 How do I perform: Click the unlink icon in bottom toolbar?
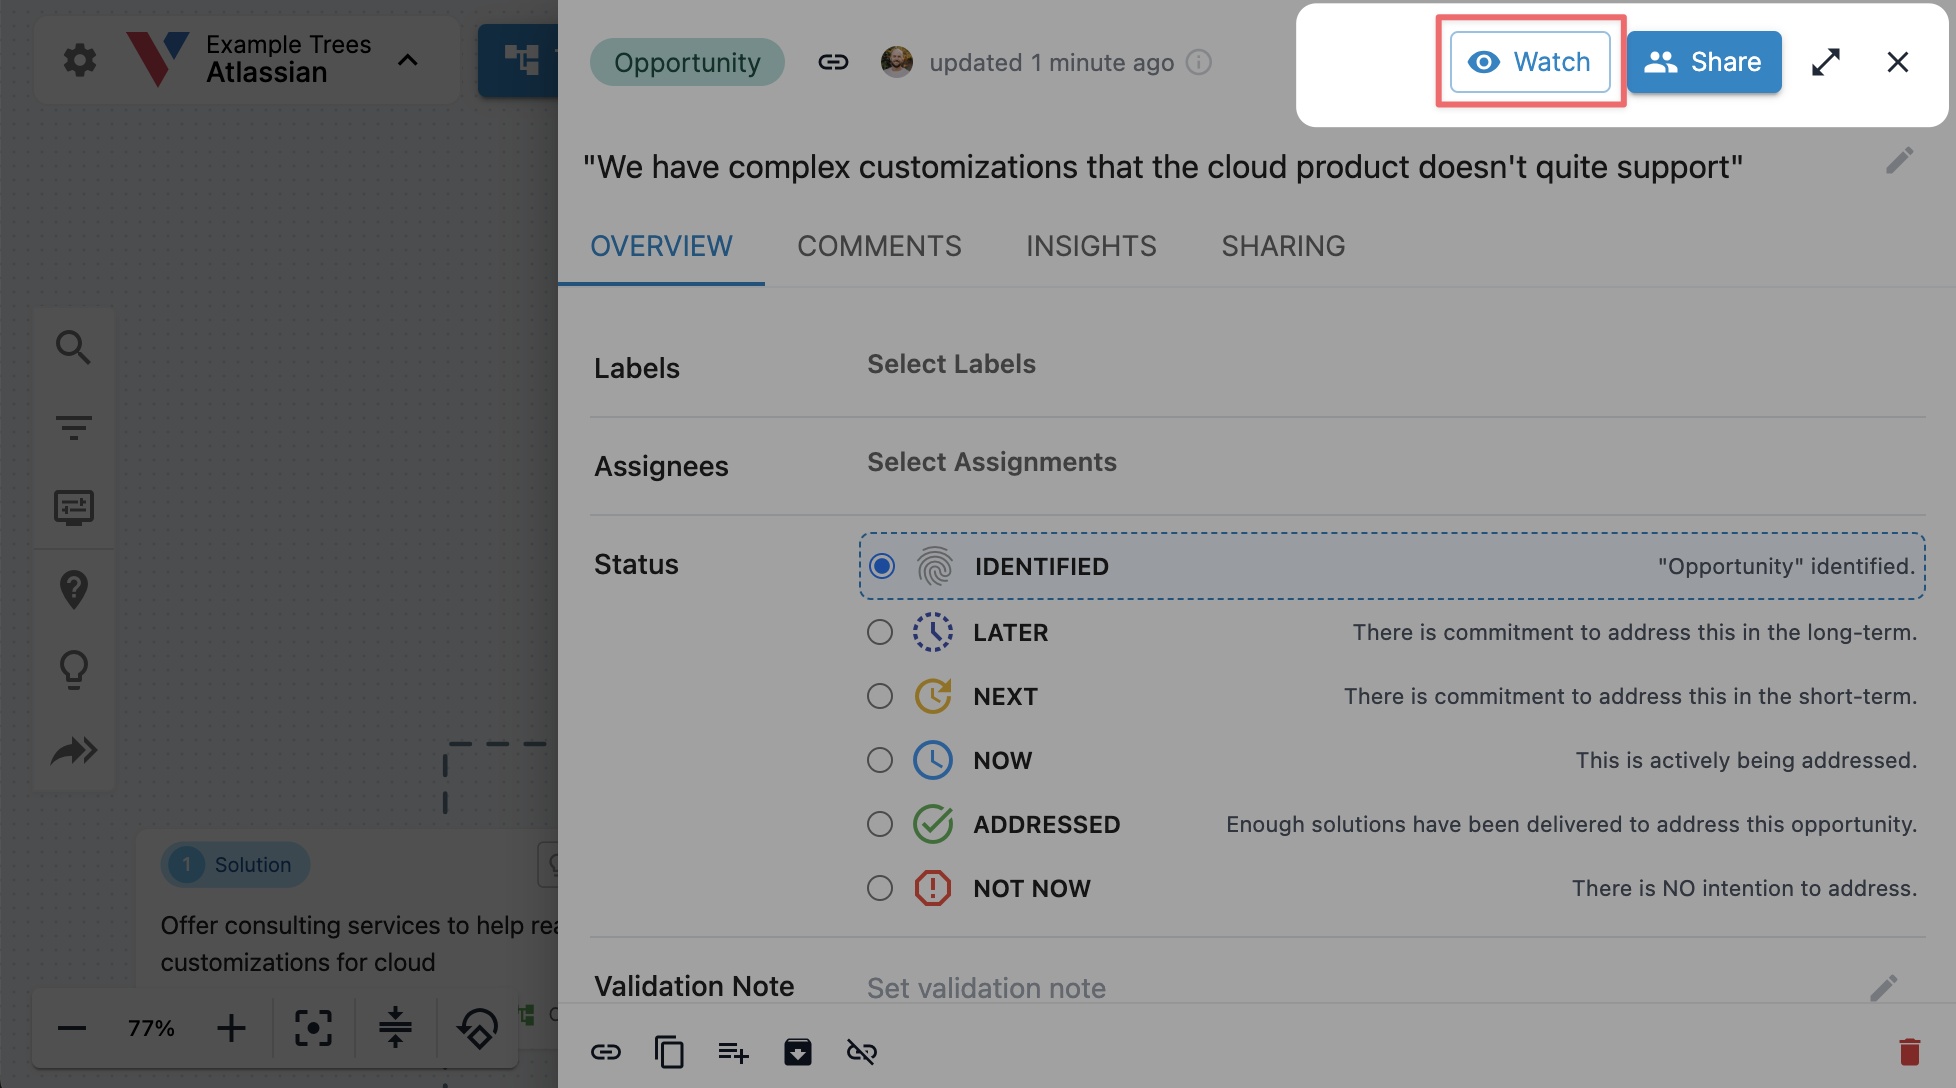pos(861,1052)
